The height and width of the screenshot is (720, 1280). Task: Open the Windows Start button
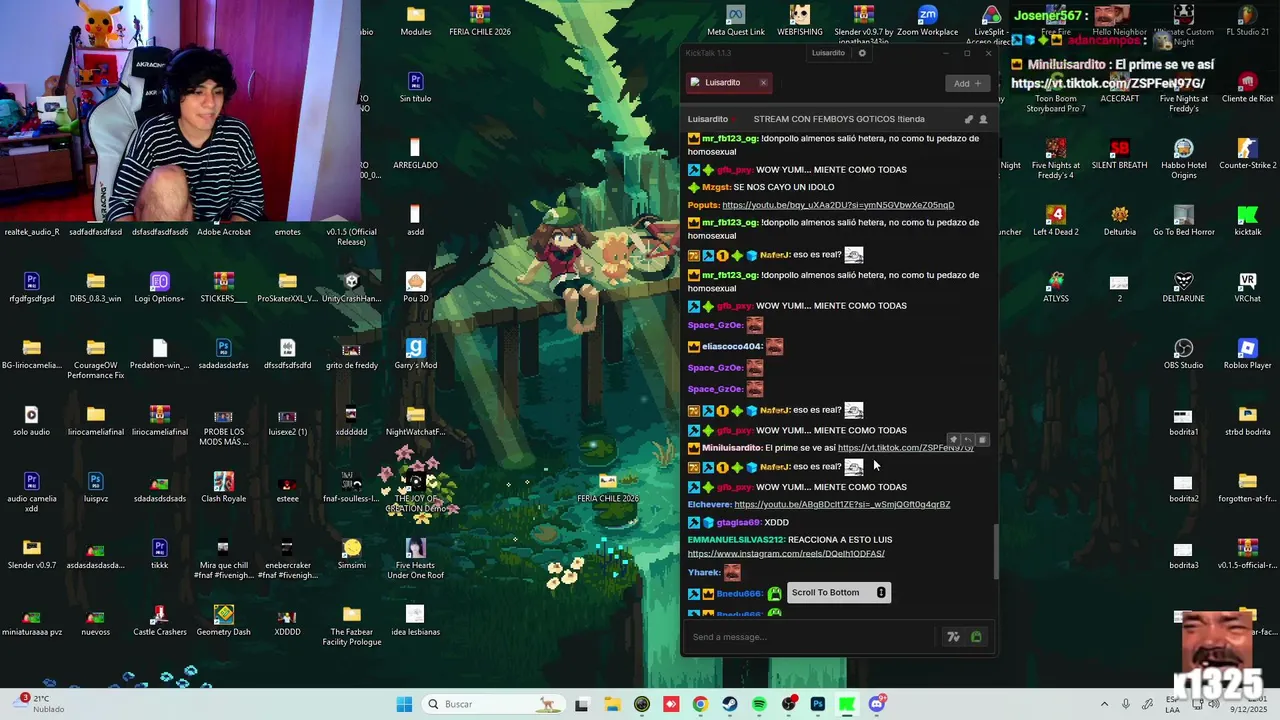click(x=404, y=704)
